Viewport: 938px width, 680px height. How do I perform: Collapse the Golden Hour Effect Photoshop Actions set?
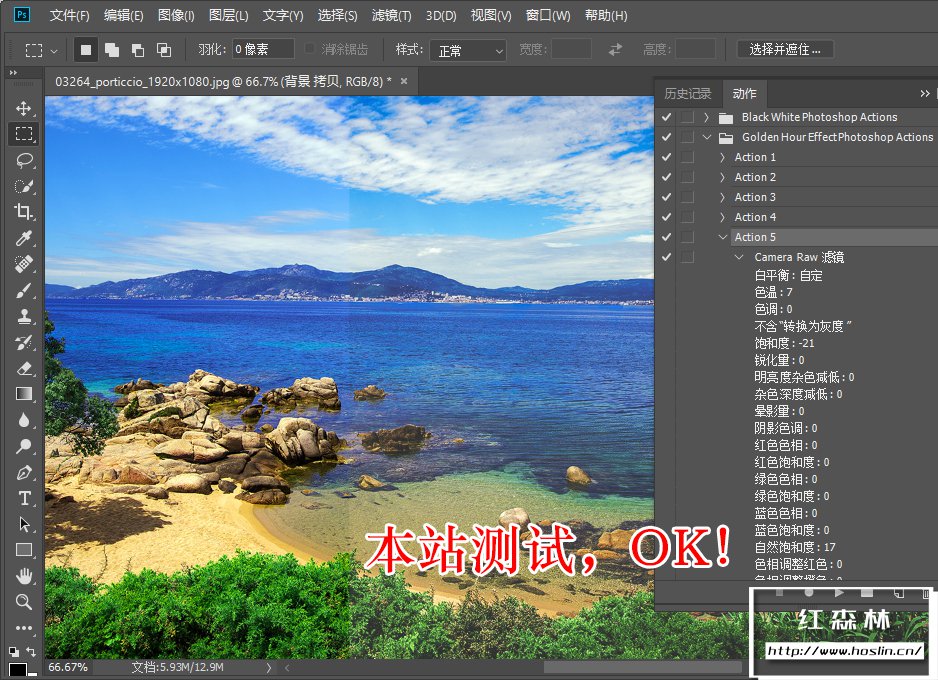[706, 137]
